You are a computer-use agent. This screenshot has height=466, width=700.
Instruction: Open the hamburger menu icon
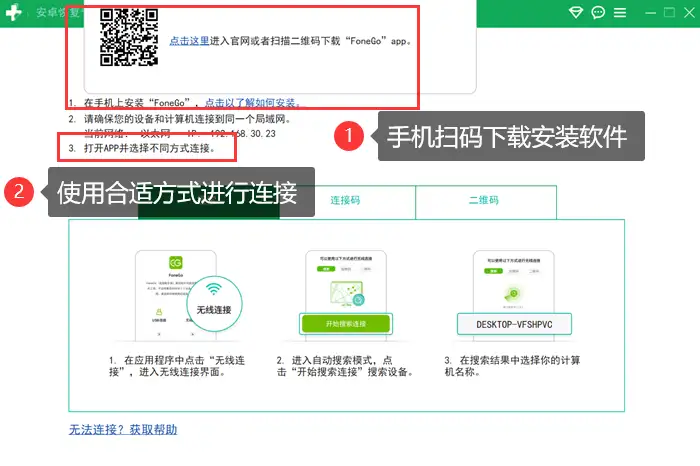(x=620, y=12)
